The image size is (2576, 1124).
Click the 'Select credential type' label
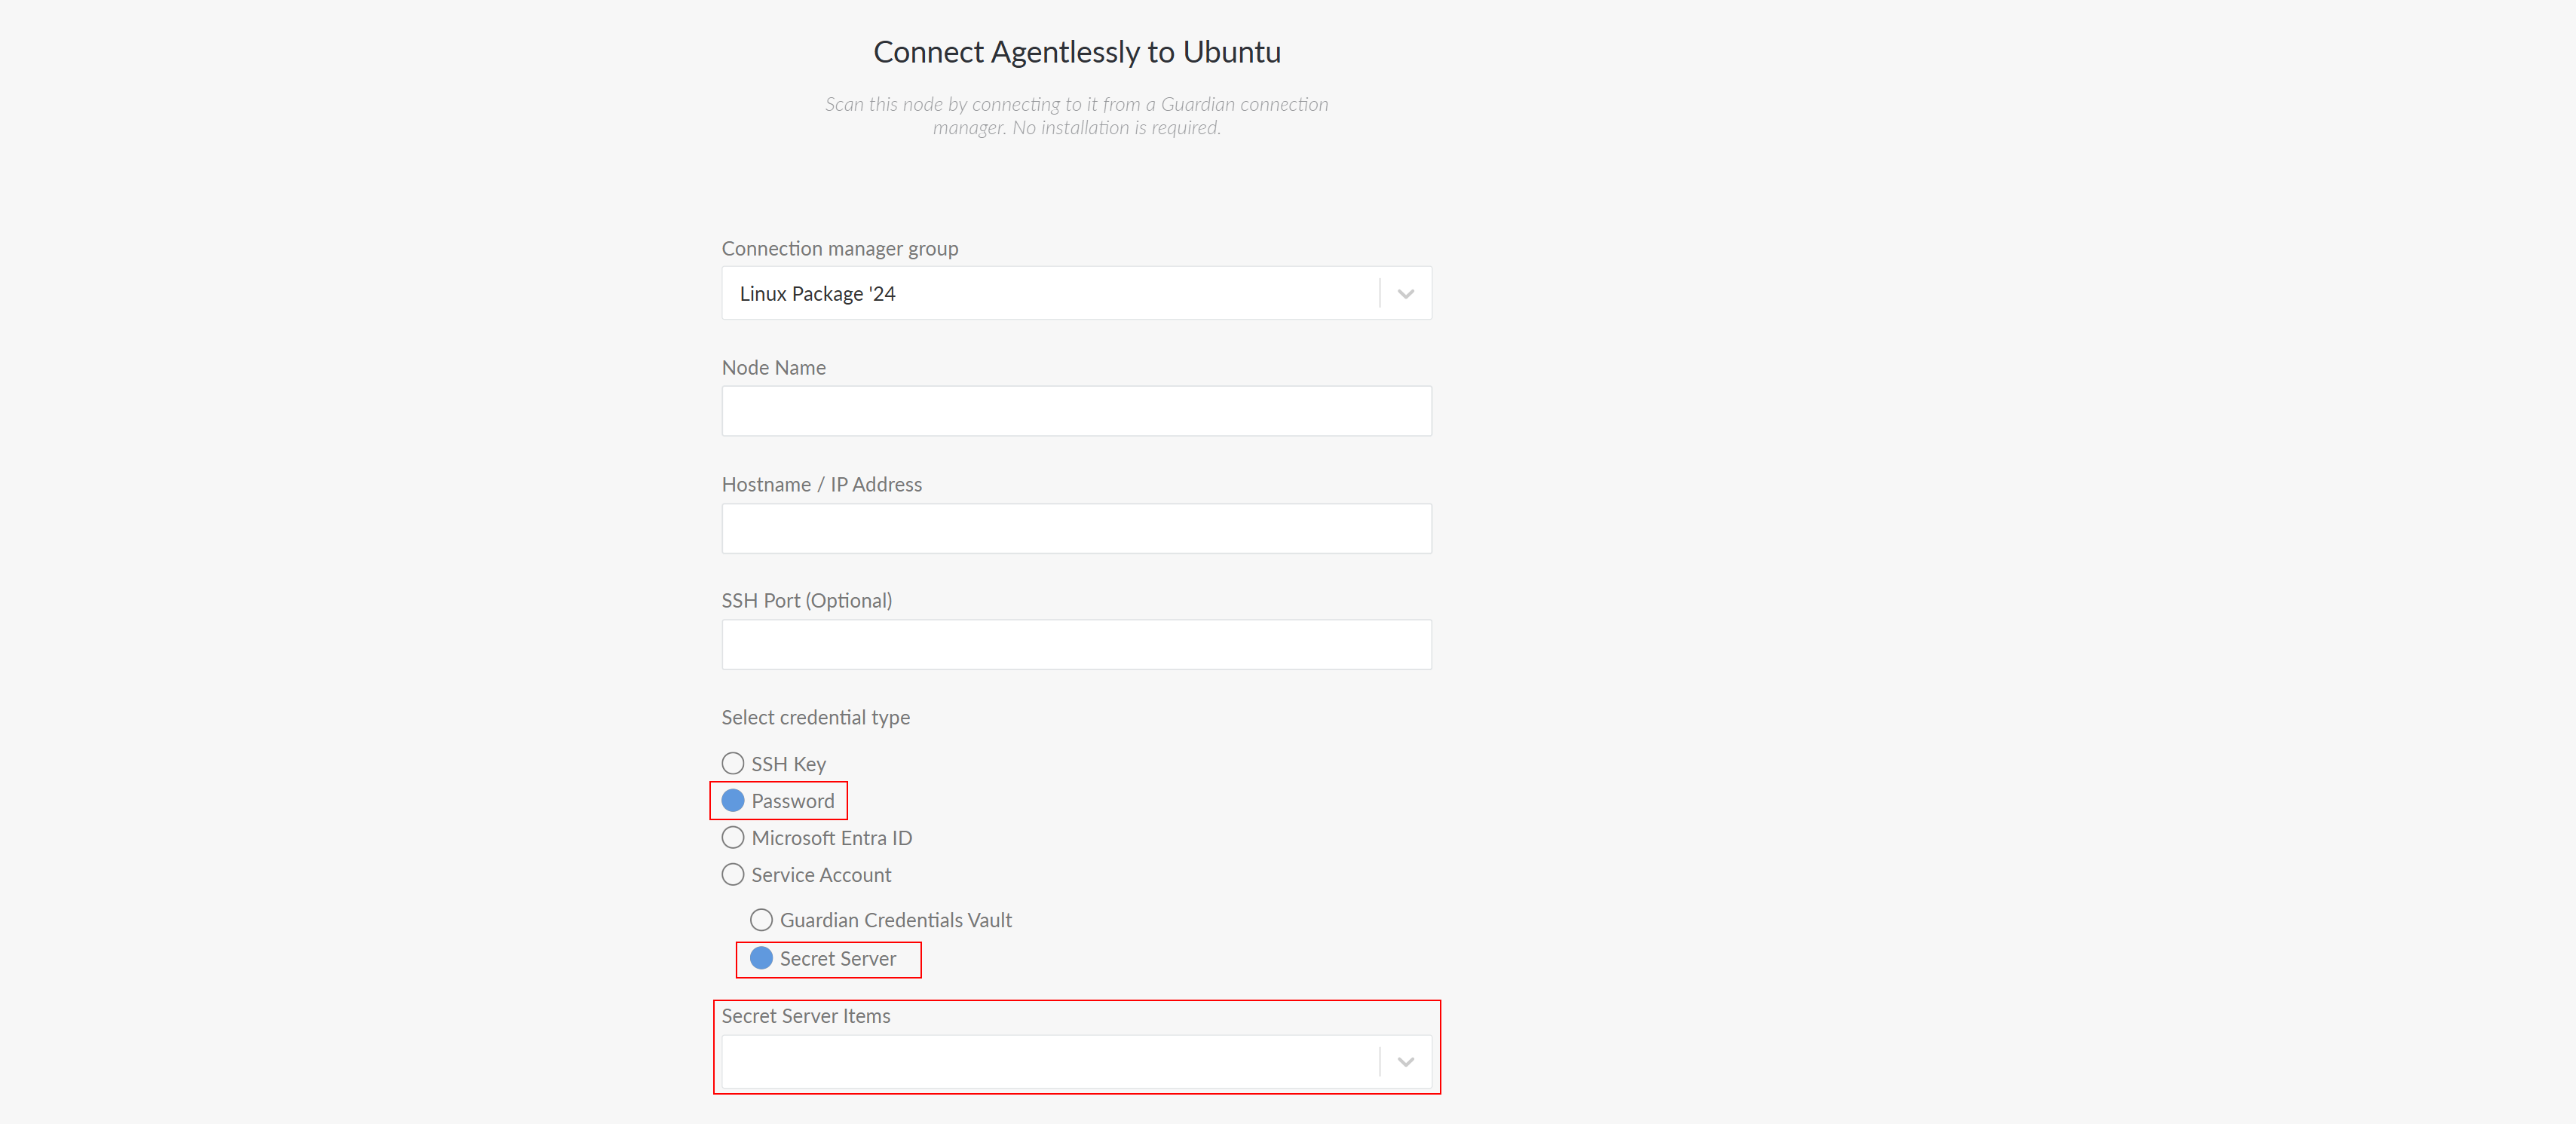pyautogui.click(x=816, y=717)
